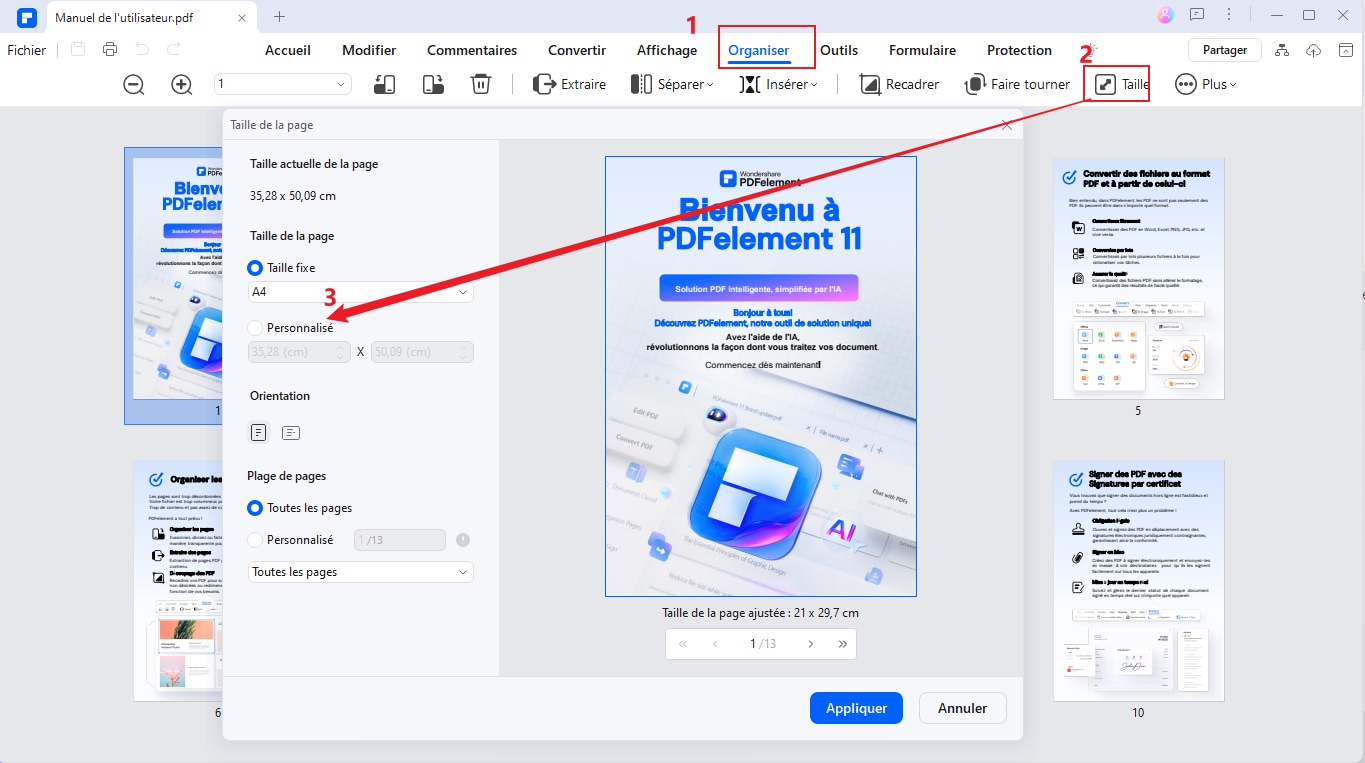Go to last preview page button
Image resolution: width=1365 pixels, height=763 pixels.
pos(843,644)
